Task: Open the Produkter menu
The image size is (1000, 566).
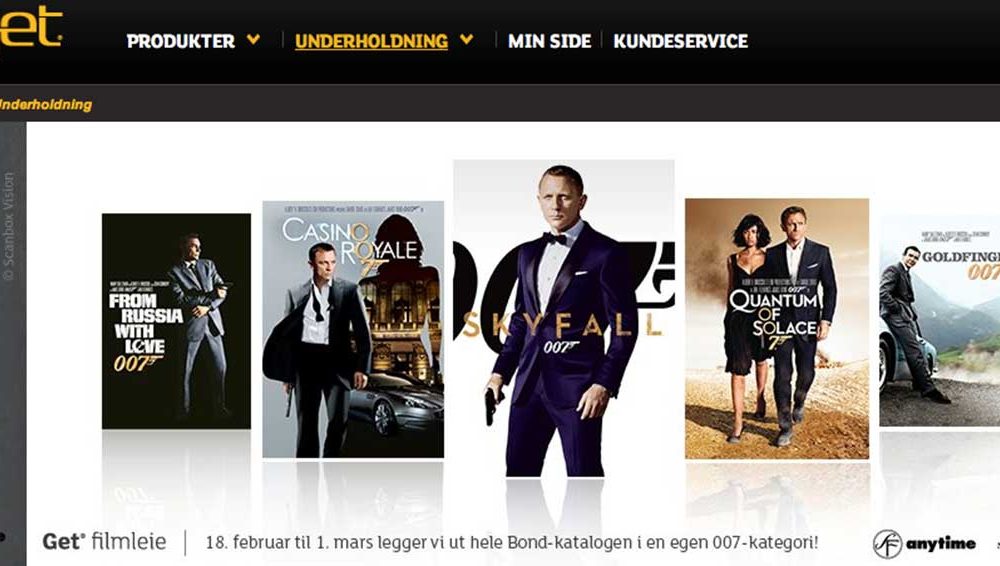Action: coord(180,41)
